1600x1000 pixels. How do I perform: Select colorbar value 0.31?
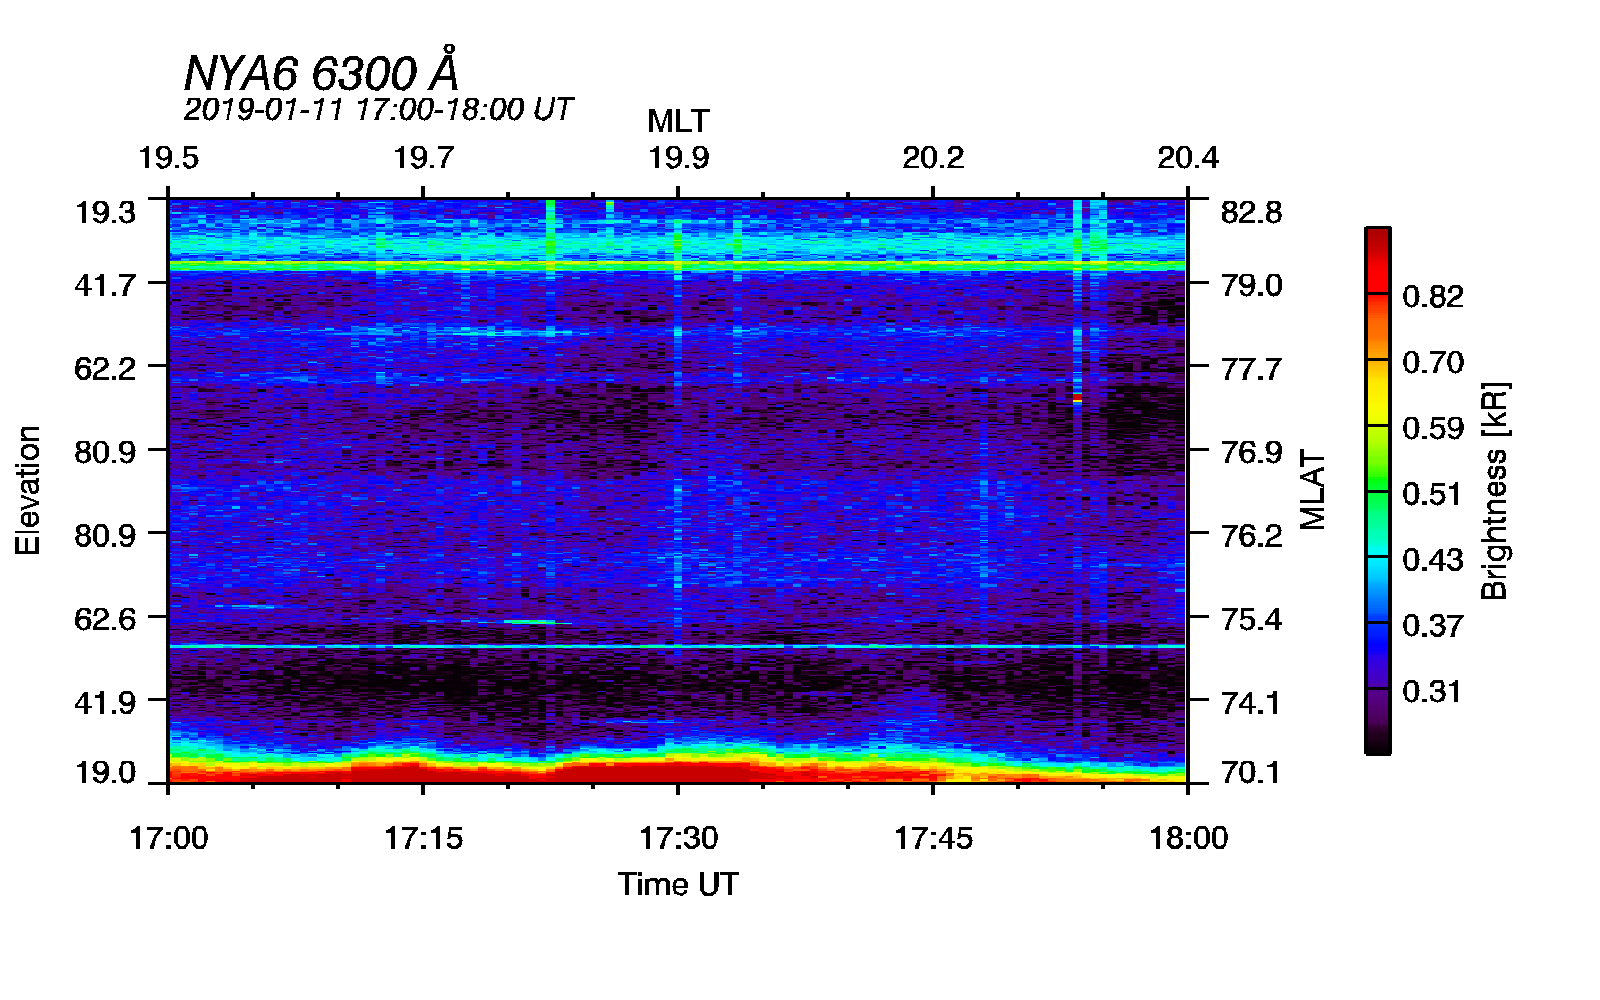[x=1433, y=691]
